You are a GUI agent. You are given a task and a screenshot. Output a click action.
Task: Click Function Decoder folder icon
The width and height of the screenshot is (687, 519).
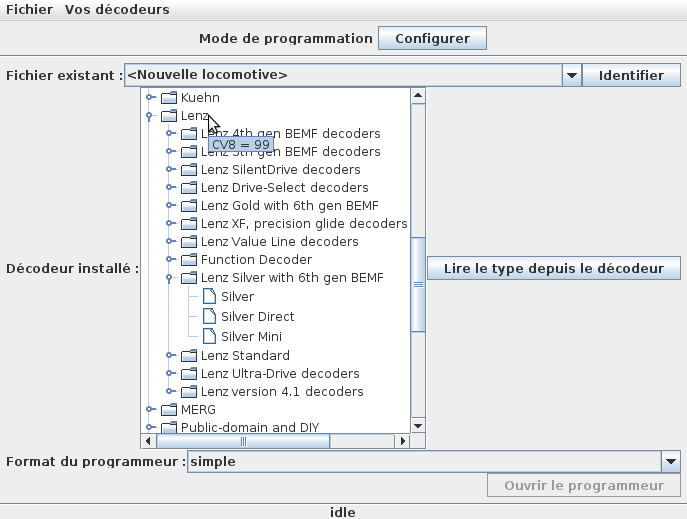(189, 259)
